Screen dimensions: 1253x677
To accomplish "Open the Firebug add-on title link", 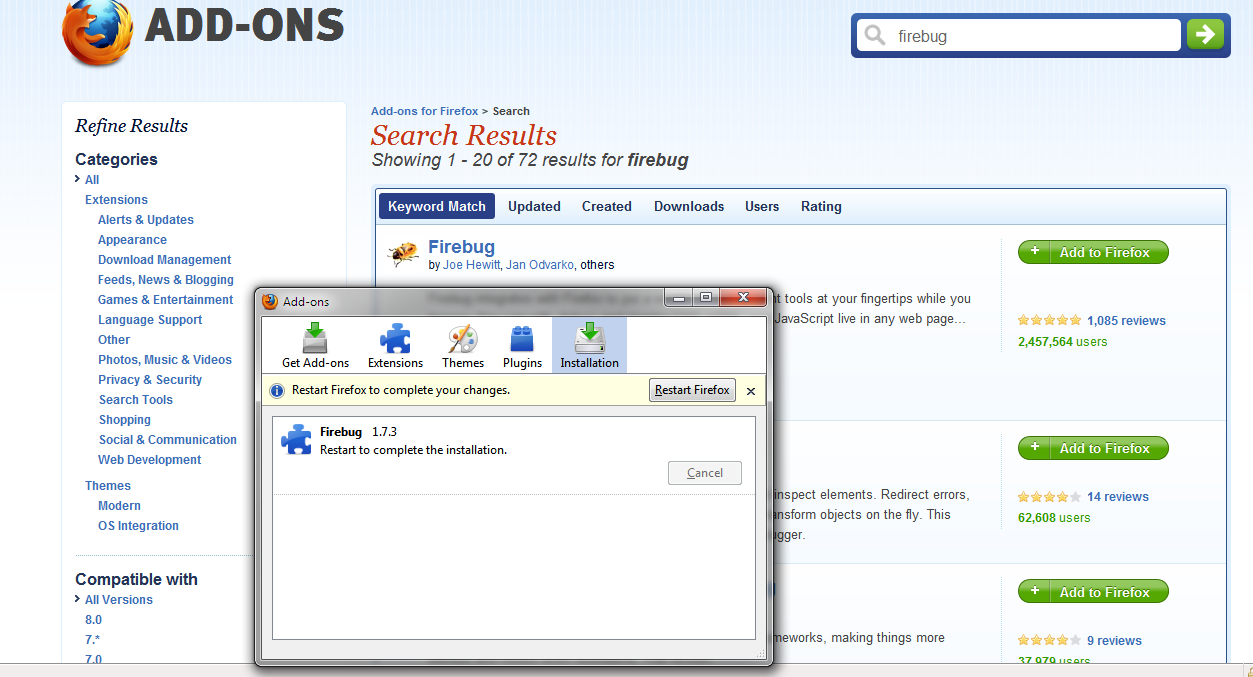I will coord(461,246).
